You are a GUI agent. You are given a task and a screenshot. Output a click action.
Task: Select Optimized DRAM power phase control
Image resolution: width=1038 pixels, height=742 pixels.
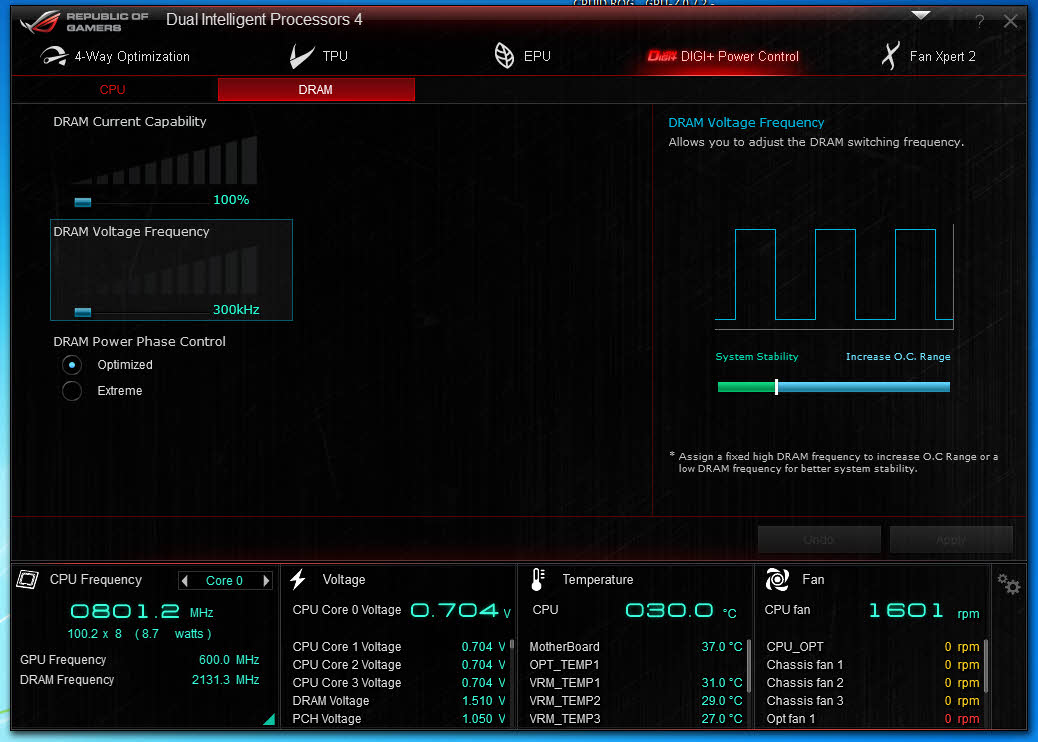click(x=72, y=365)
